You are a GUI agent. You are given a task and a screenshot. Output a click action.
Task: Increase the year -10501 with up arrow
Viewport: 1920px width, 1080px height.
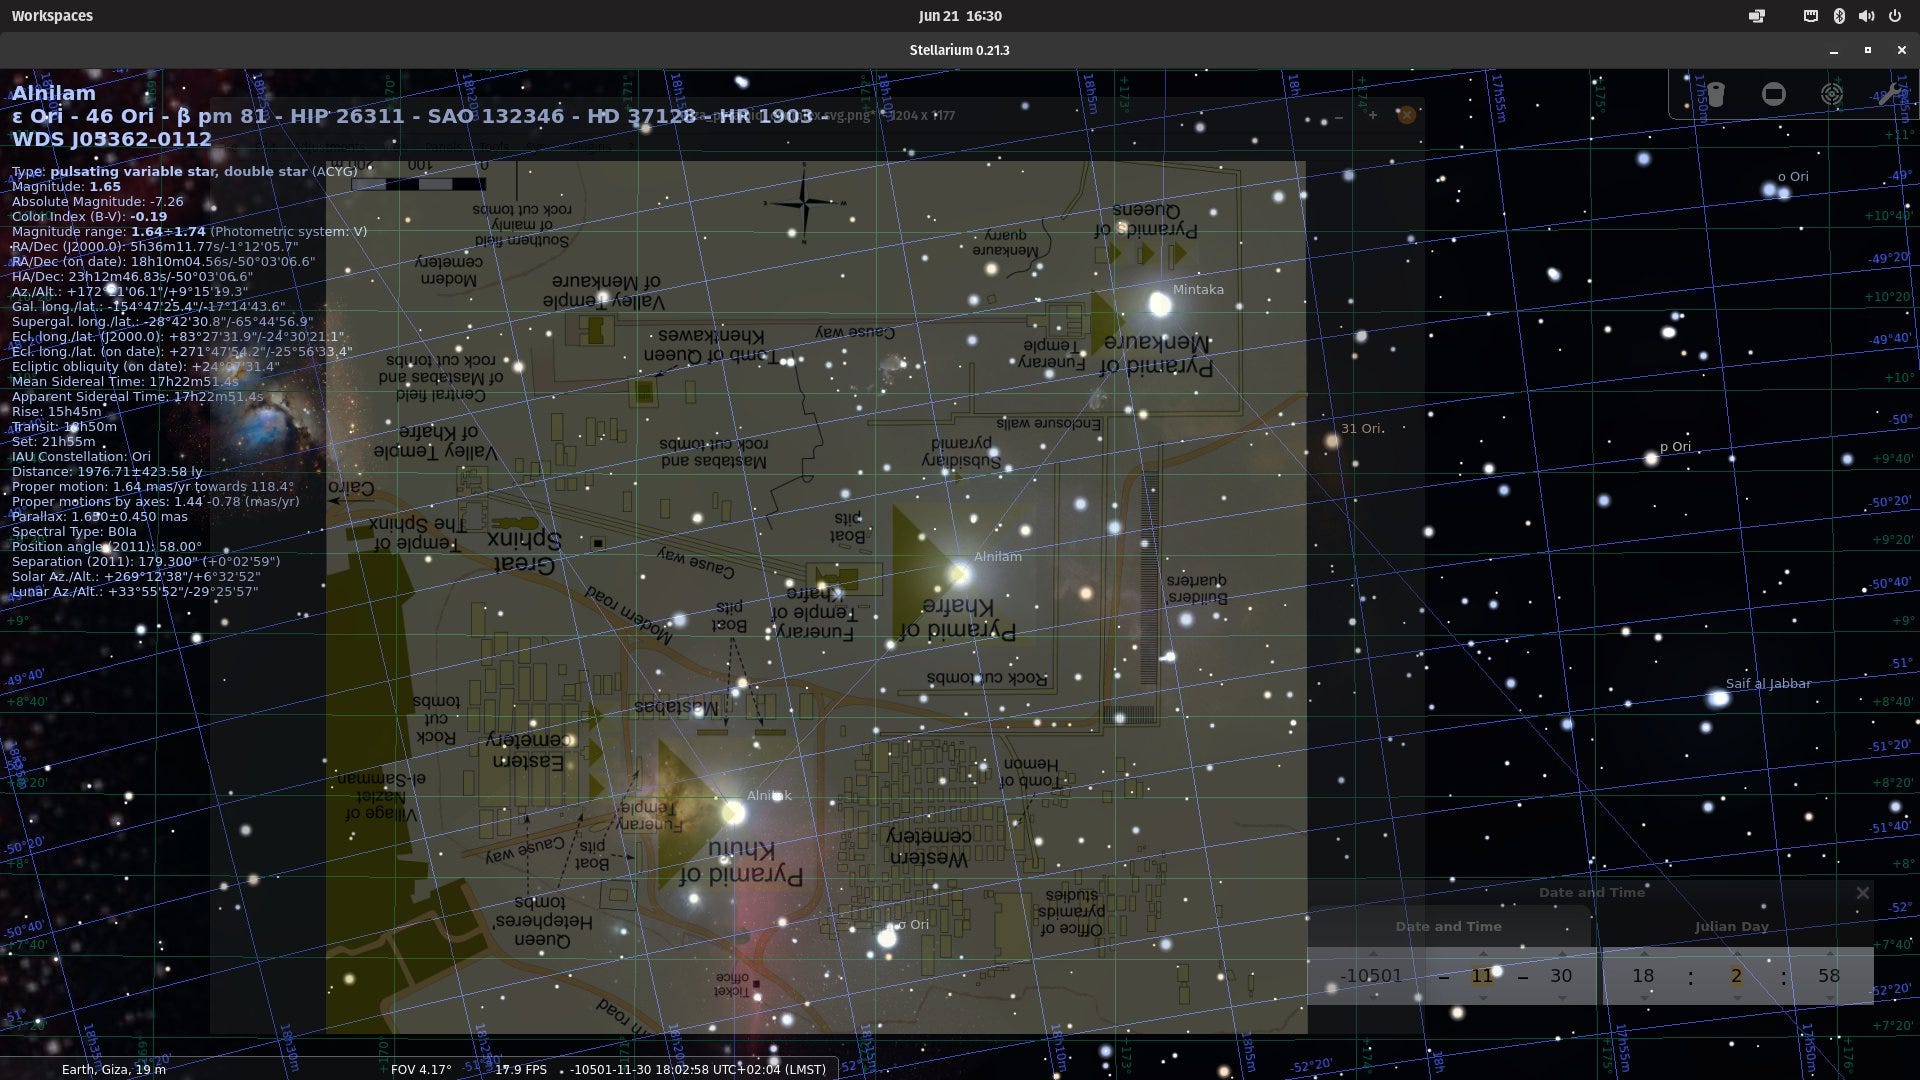(1372, 954)
